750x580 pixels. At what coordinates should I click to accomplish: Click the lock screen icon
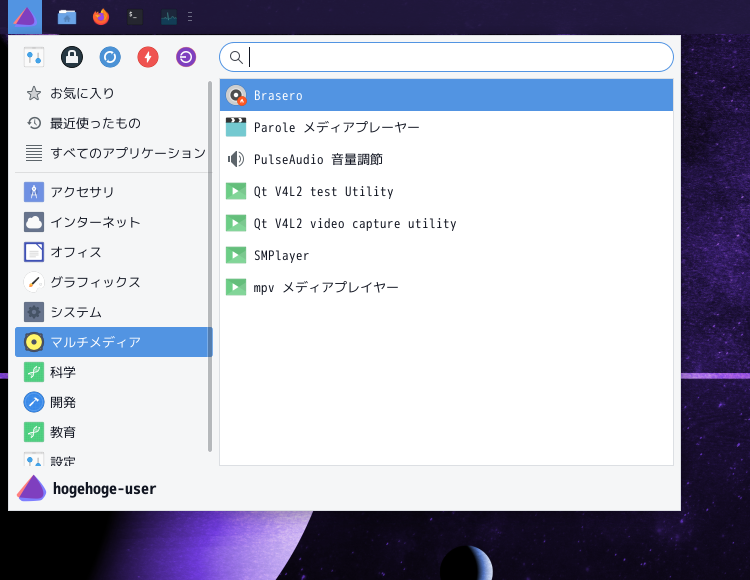[72, 57]
